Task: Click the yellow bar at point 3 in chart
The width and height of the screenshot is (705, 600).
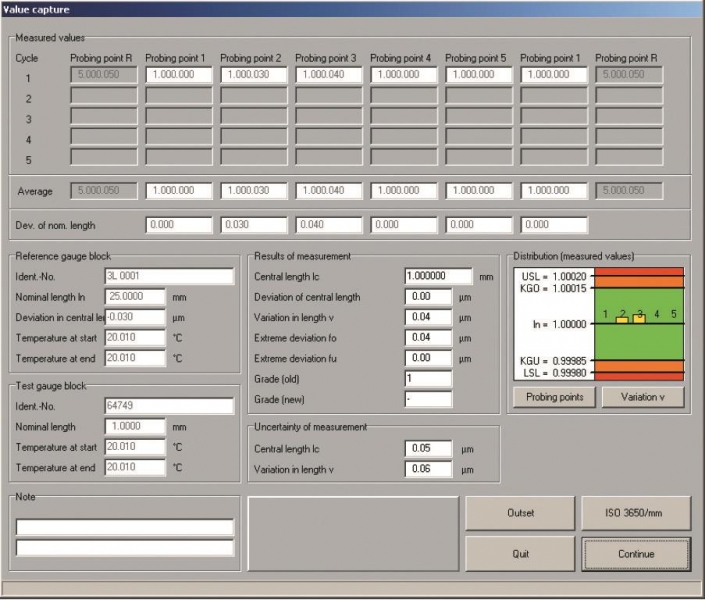Action: click(x=639, y=319)
